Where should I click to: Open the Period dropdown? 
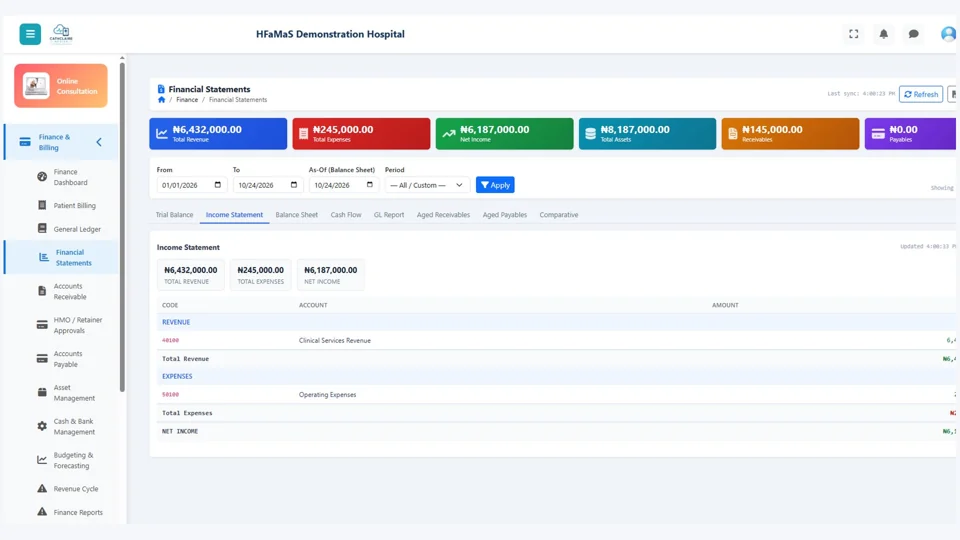[427, 185]
